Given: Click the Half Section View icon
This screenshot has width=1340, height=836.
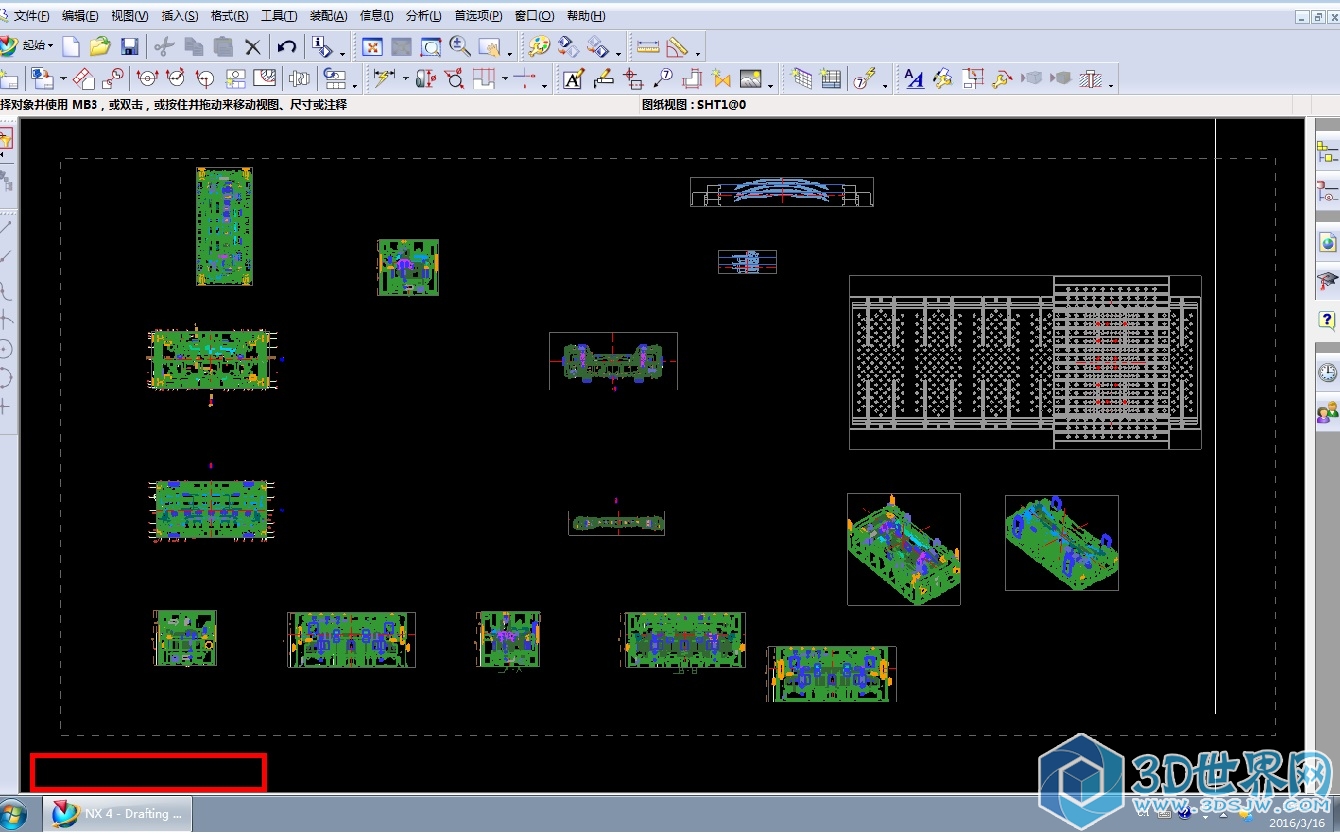Looking at the screenshot, I should (176, 78).
